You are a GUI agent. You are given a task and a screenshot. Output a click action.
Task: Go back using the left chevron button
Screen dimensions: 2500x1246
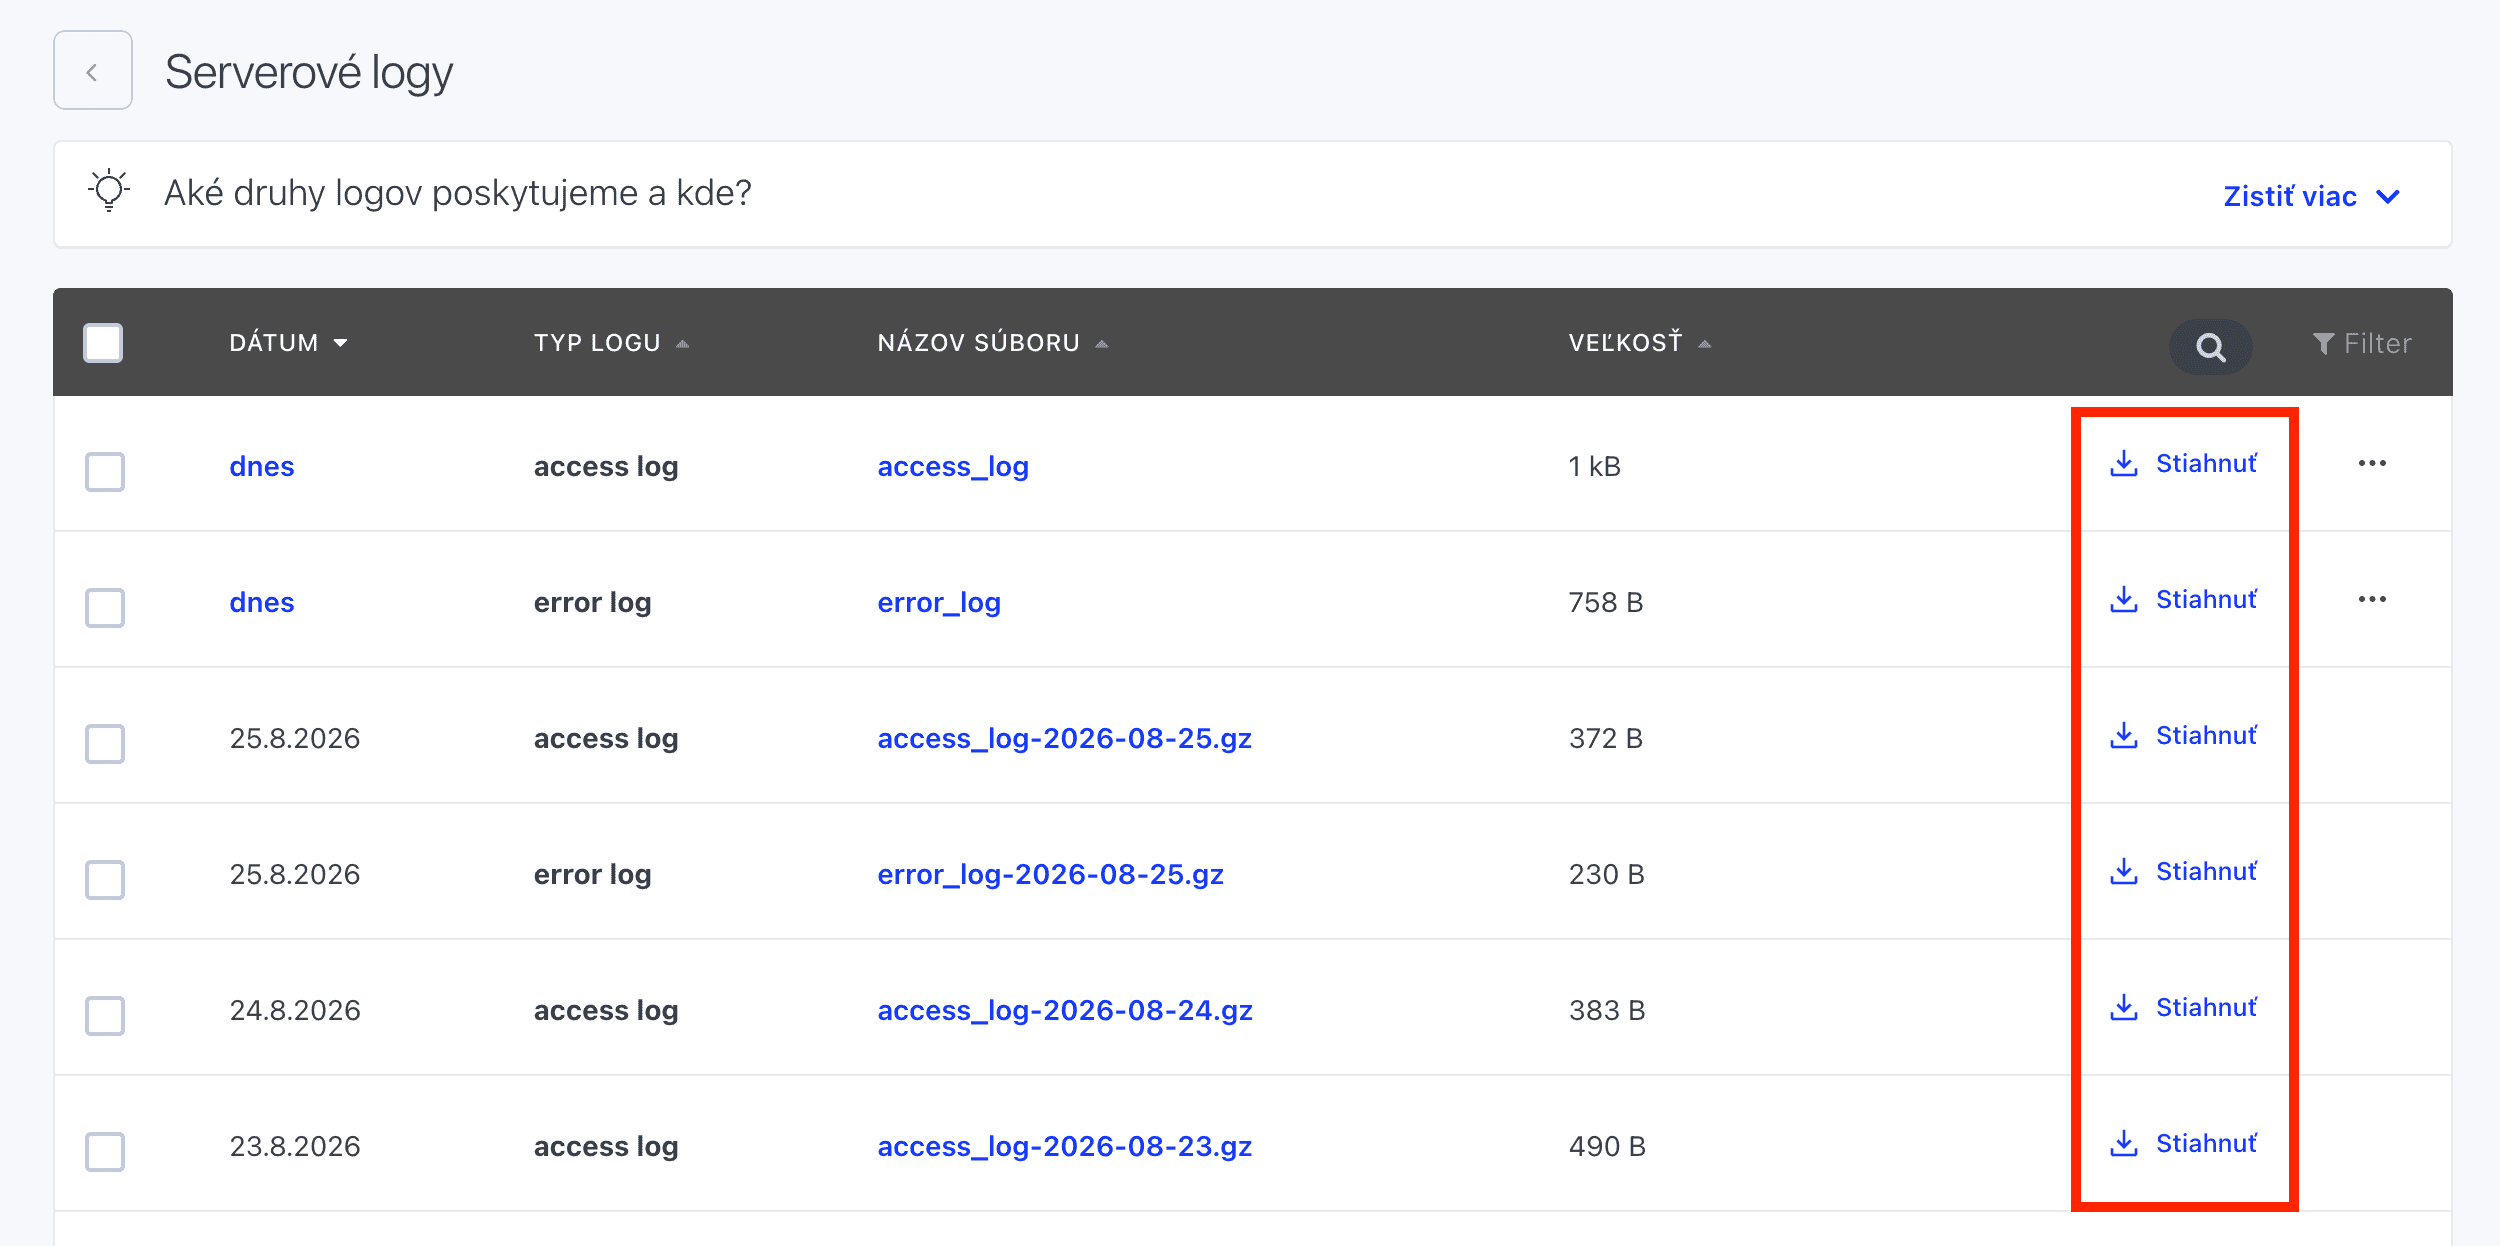click(93, 70)
